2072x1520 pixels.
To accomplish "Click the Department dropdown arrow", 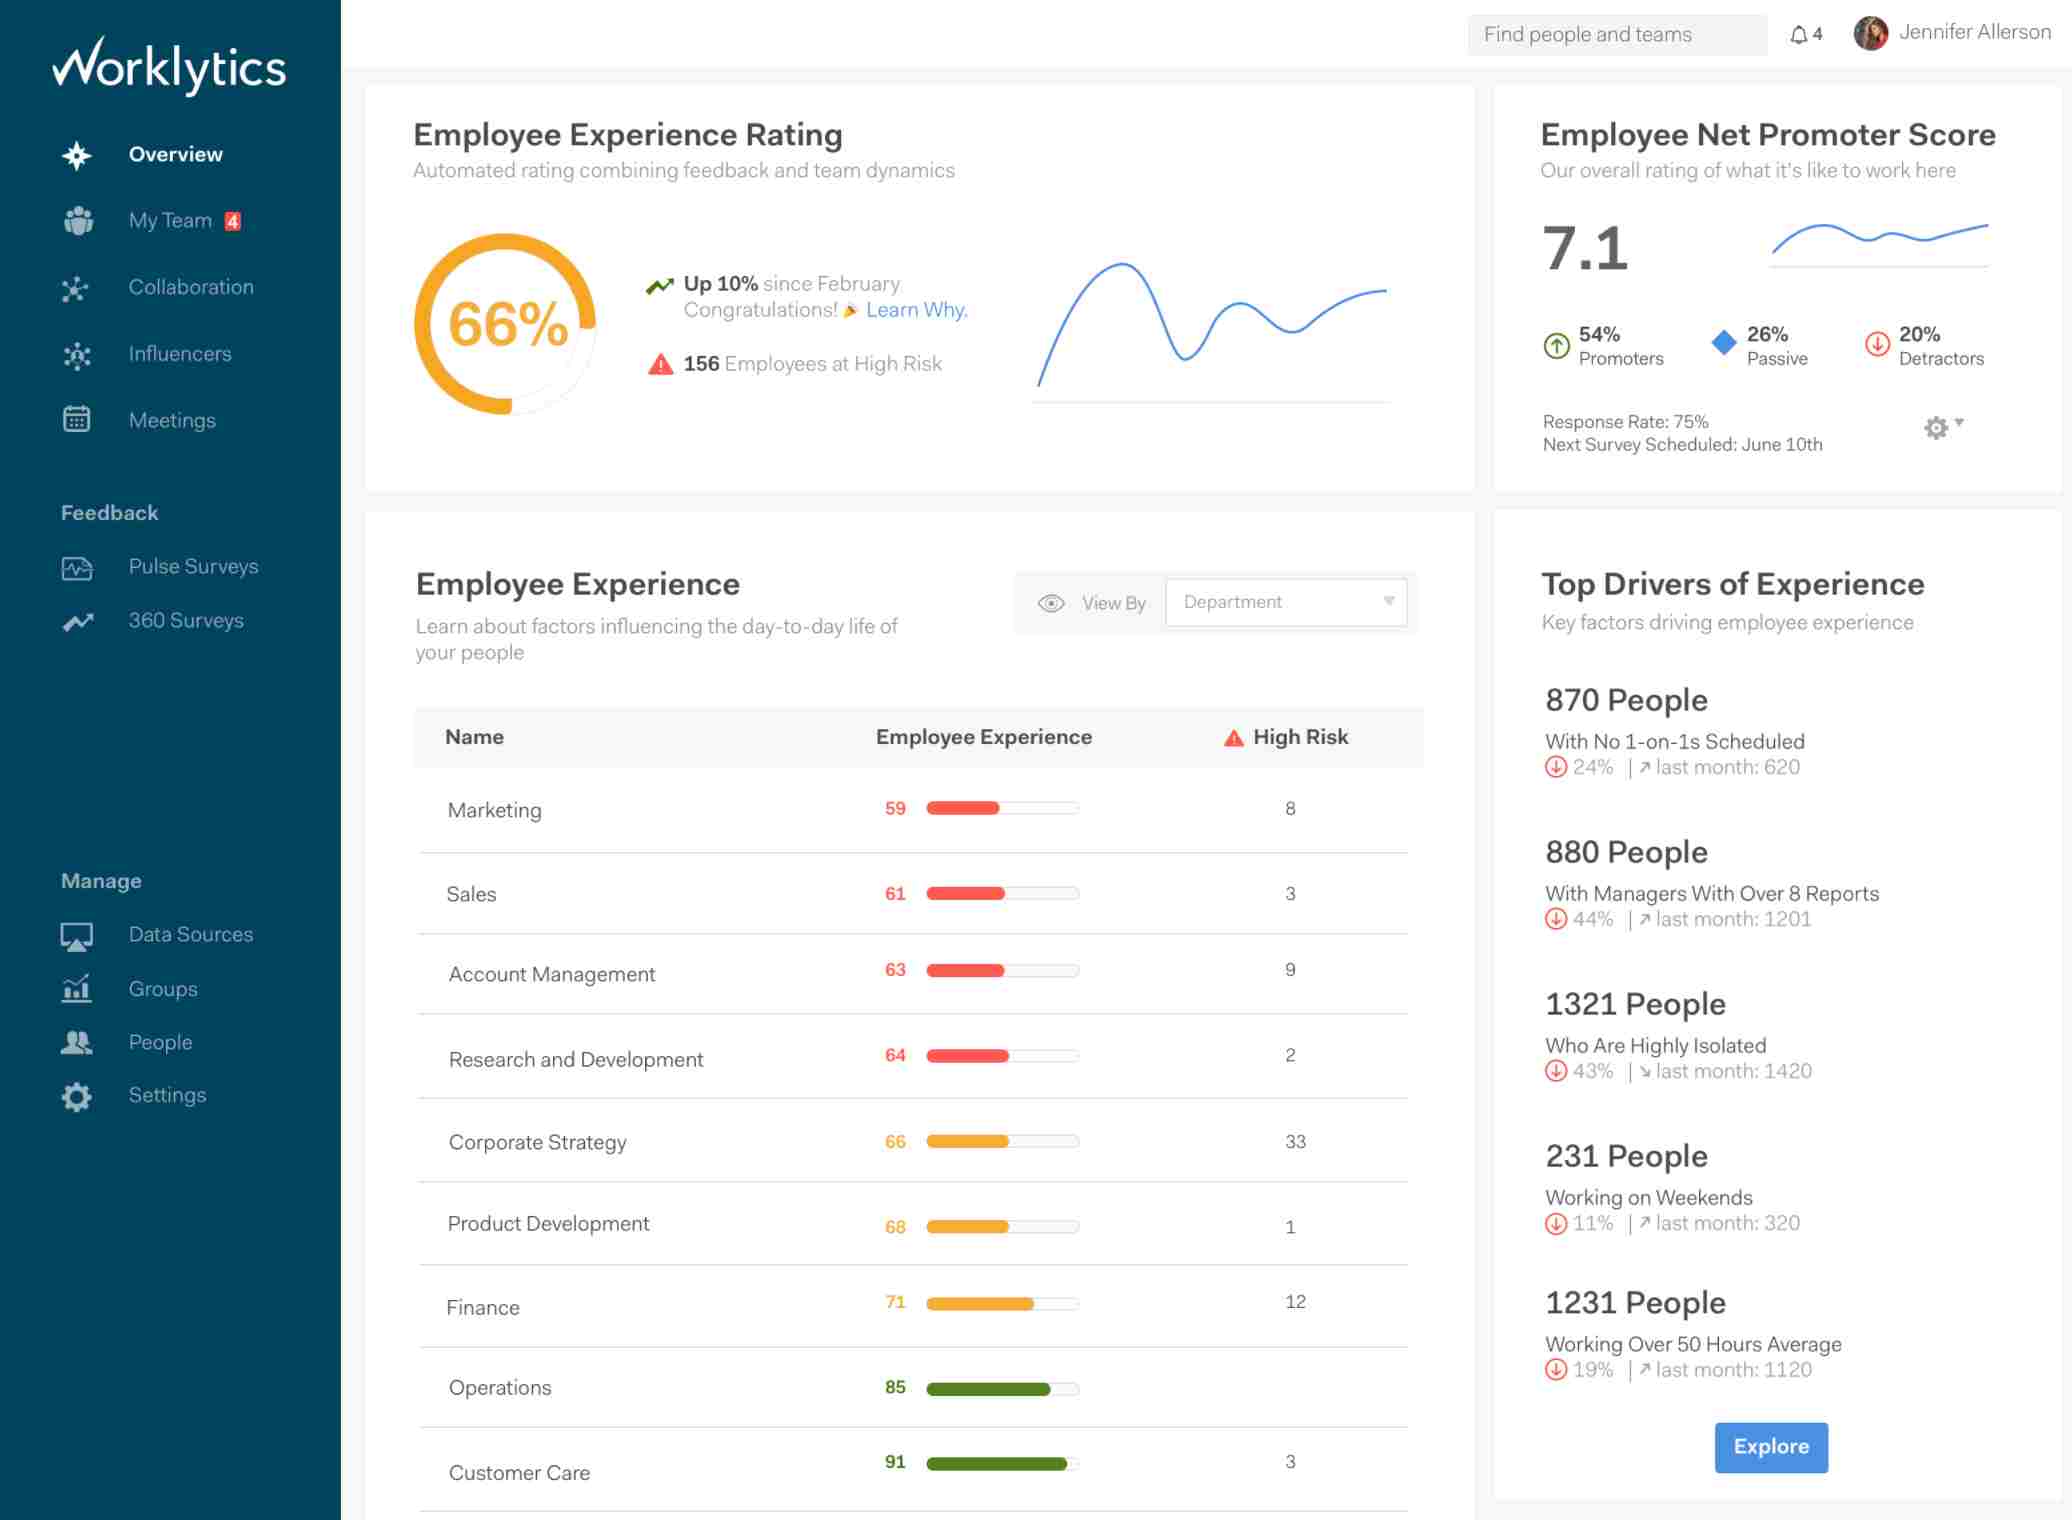I will (1388, 601).
